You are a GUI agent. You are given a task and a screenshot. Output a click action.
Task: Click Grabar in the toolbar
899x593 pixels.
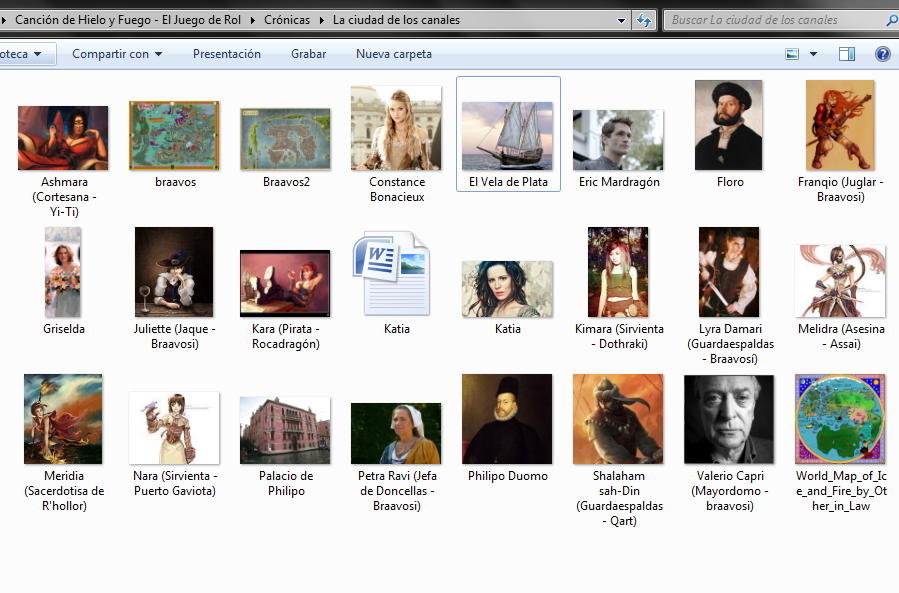[x=308, y=54]
